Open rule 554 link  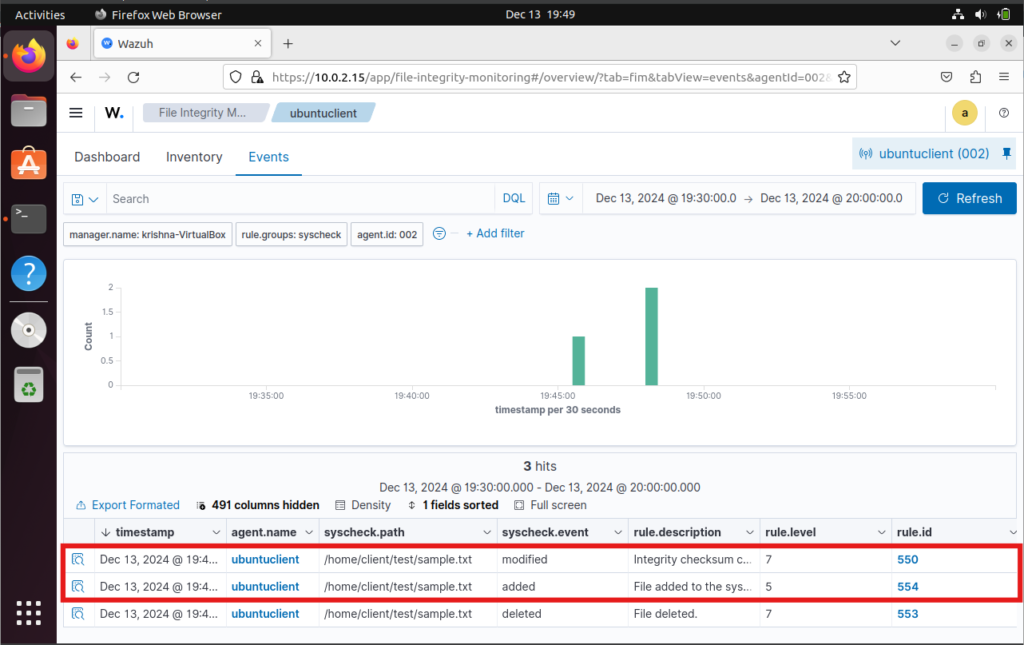click(x=907, y=586)
